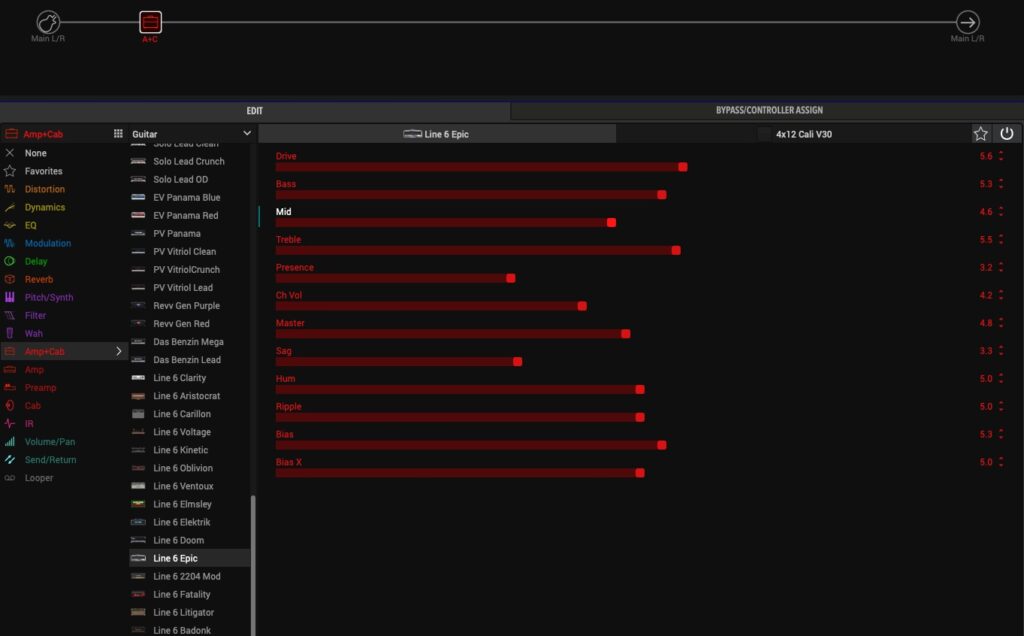Toggle the block bypass power button
The image size is (1024, 636).
tap(1007, 134)
